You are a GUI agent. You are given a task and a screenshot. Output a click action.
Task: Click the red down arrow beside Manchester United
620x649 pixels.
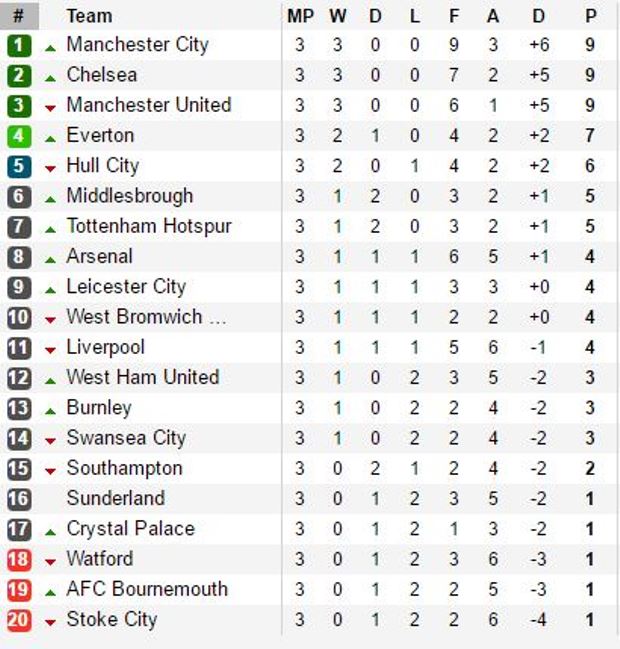51,108
